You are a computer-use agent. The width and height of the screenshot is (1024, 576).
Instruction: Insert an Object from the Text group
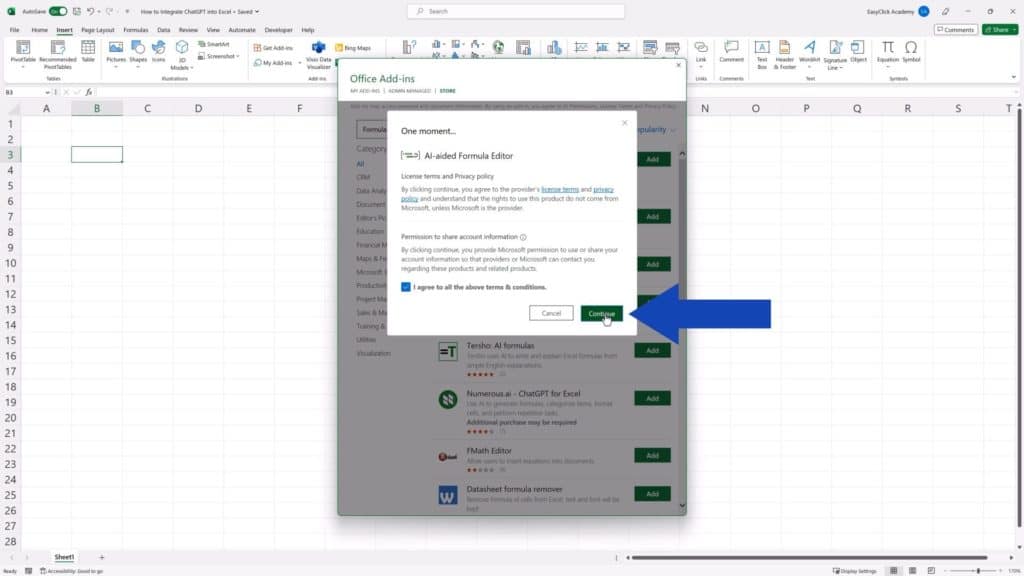pyautogui.click(x=858, y=52)
